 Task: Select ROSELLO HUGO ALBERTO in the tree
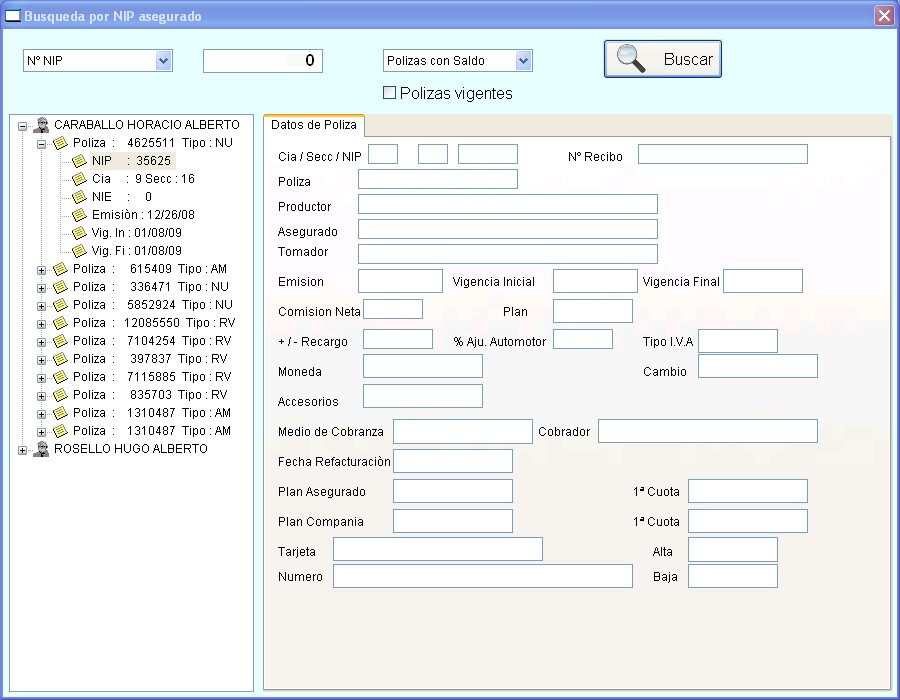(x=131, y=449)
